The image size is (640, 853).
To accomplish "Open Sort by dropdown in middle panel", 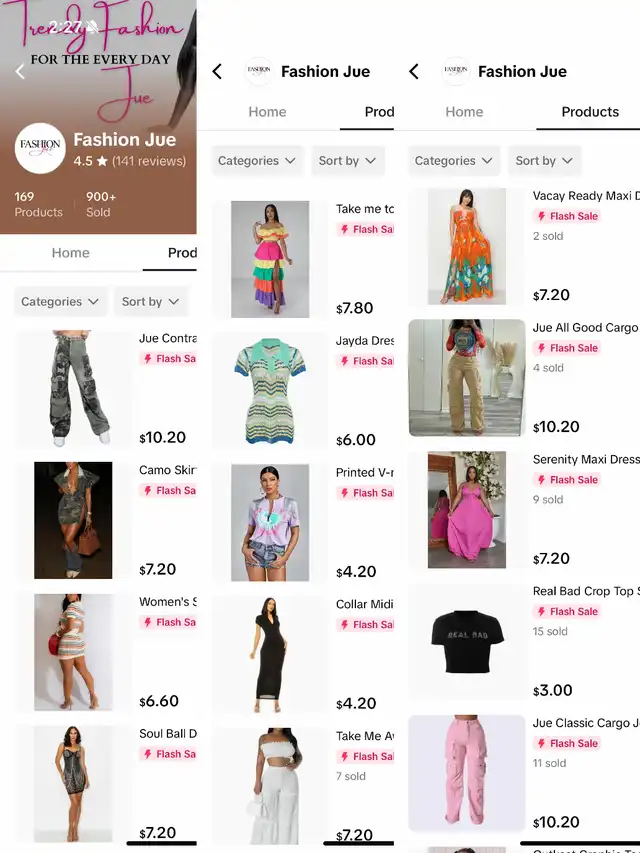I will 347,160.
